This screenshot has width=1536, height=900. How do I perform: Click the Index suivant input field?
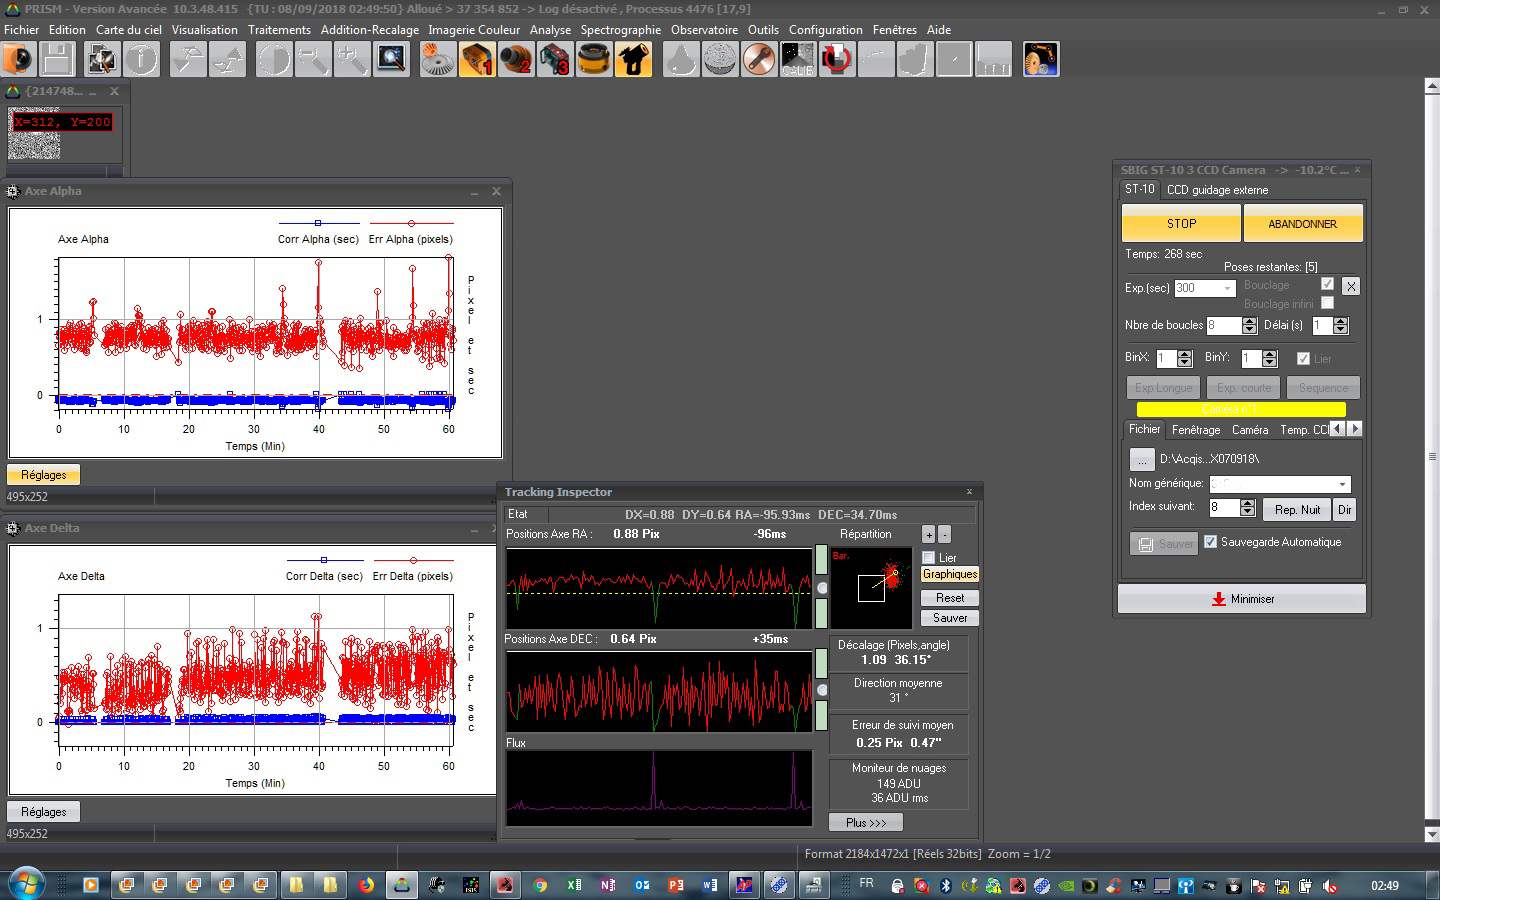tap(1224, 508)
